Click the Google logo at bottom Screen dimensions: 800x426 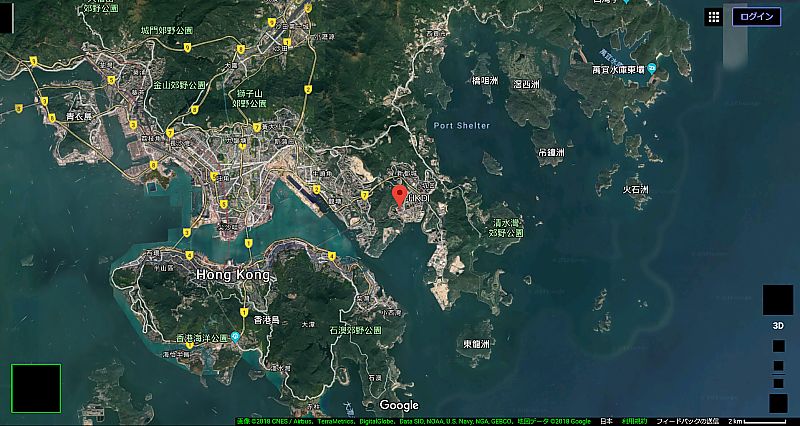pos(399,405)
